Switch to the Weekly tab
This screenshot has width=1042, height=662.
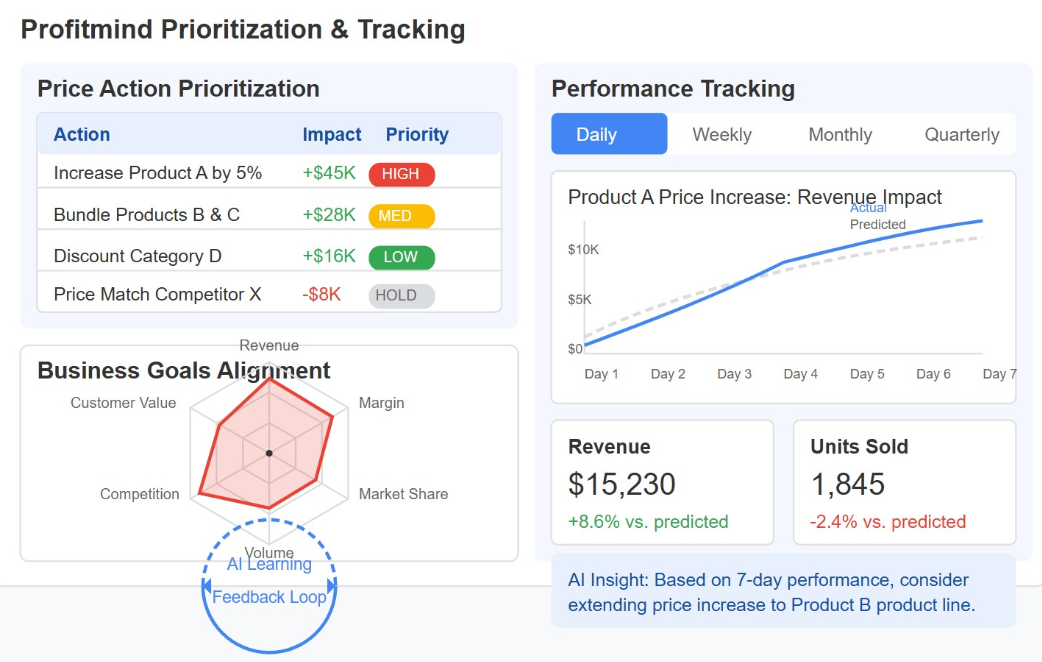[x=721, y=134]
